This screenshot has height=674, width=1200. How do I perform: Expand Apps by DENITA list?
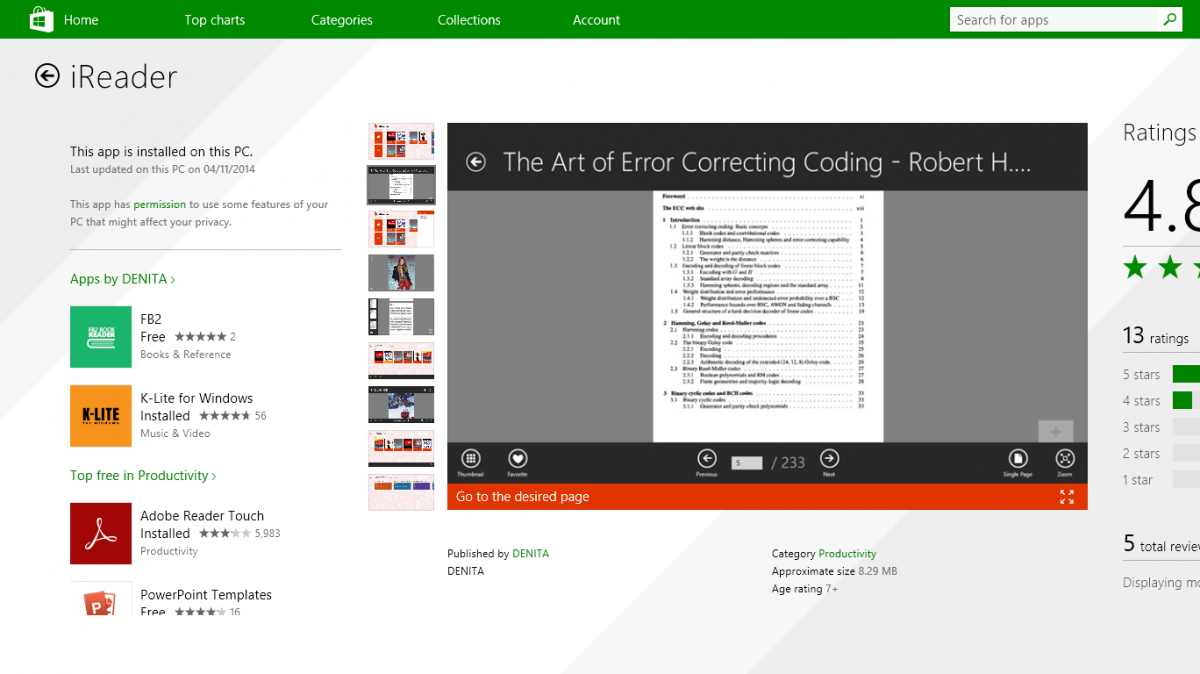[x=123, y=279]
